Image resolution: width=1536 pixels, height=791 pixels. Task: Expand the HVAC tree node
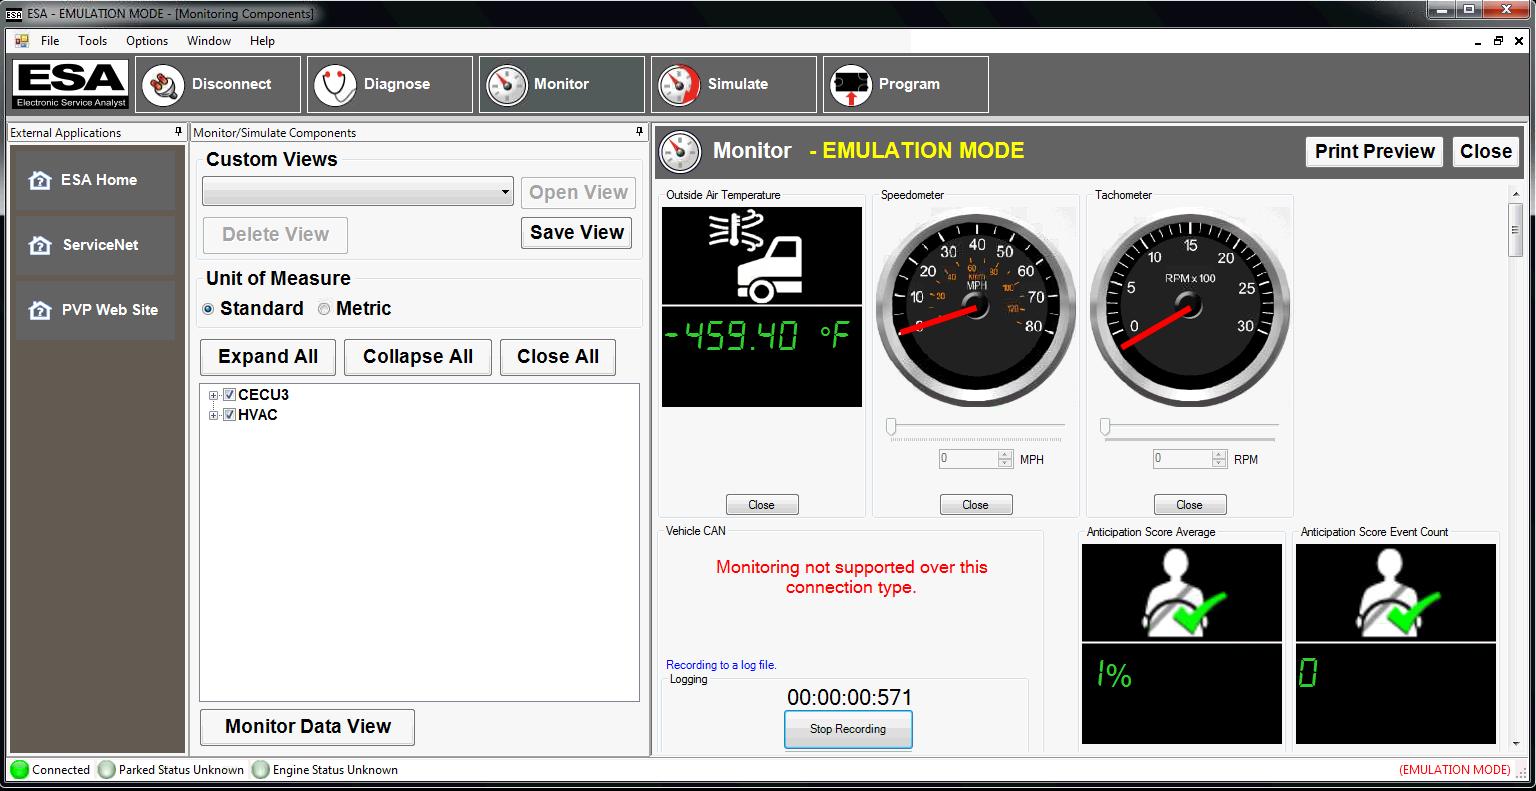pyautogui.click(x=213, y=415)
